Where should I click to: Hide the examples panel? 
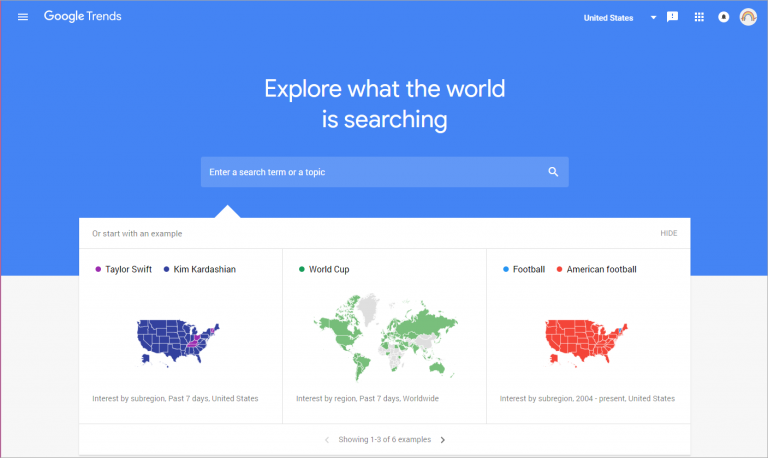click(668, 233)
